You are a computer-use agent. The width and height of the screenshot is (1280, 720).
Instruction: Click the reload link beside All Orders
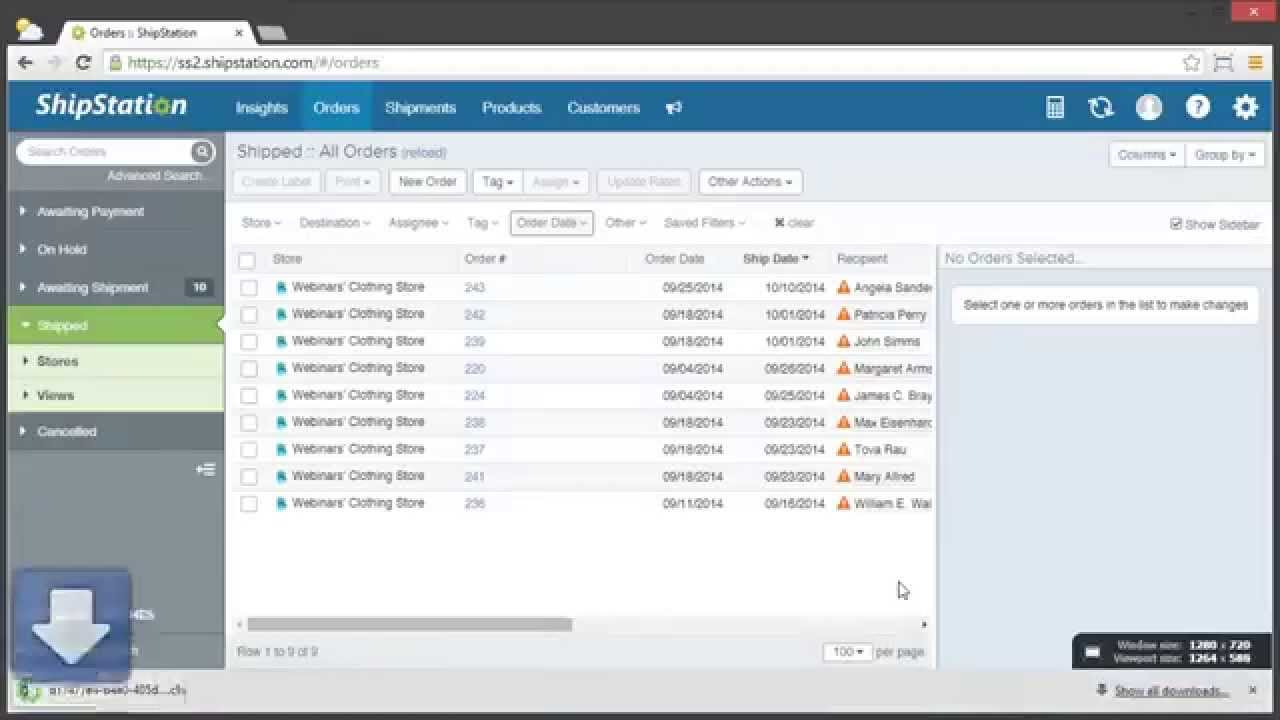424,153
